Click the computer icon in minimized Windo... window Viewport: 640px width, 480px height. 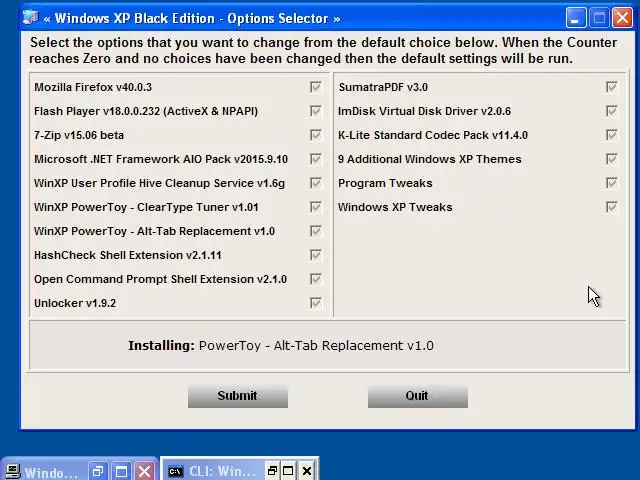pos(12,472)
